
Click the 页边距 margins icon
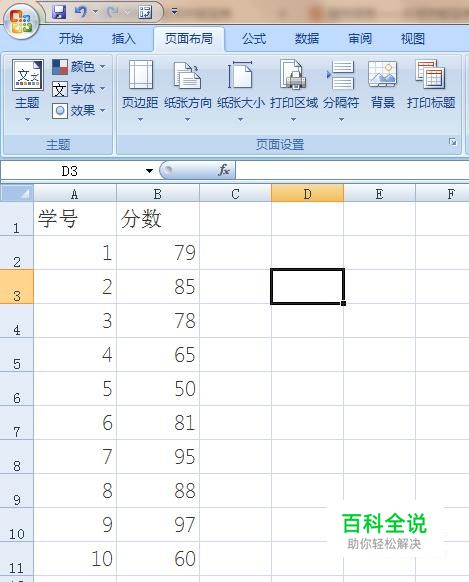(140, 75)
